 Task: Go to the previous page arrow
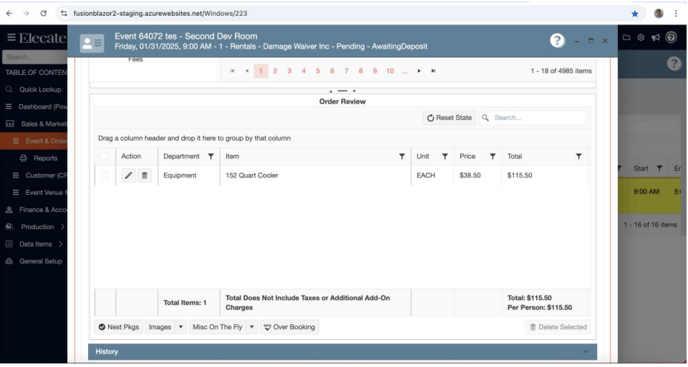(247, 71)
